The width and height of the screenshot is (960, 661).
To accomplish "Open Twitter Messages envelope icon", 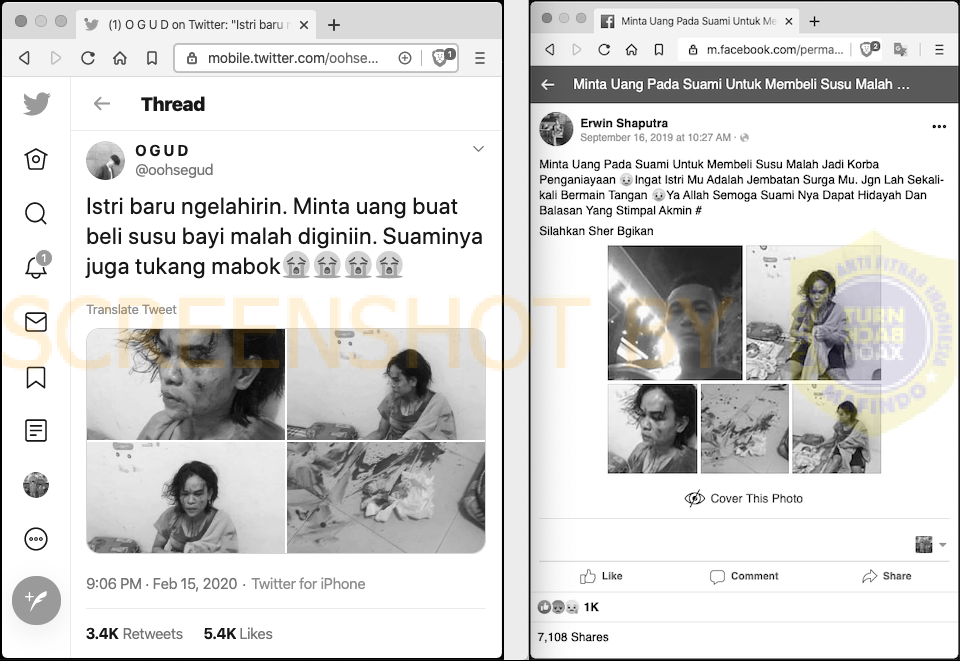I will [x=36, y=322].
